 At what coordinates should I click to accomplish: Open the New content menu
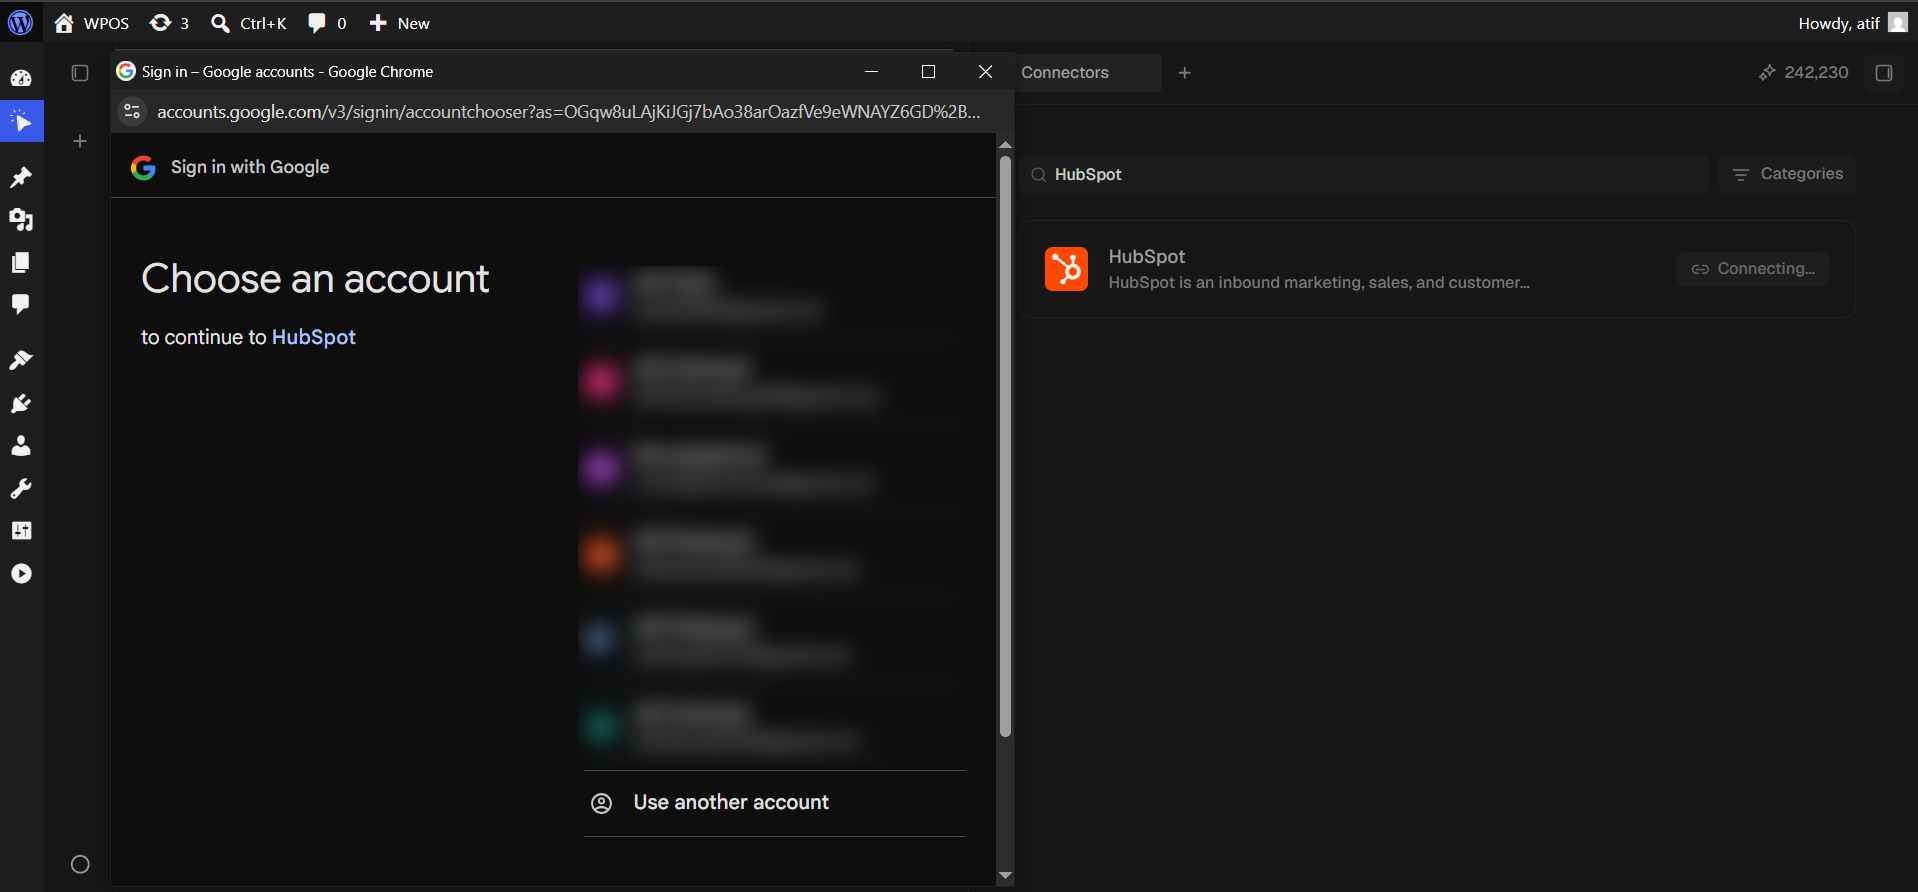click(x=399, y=23)
